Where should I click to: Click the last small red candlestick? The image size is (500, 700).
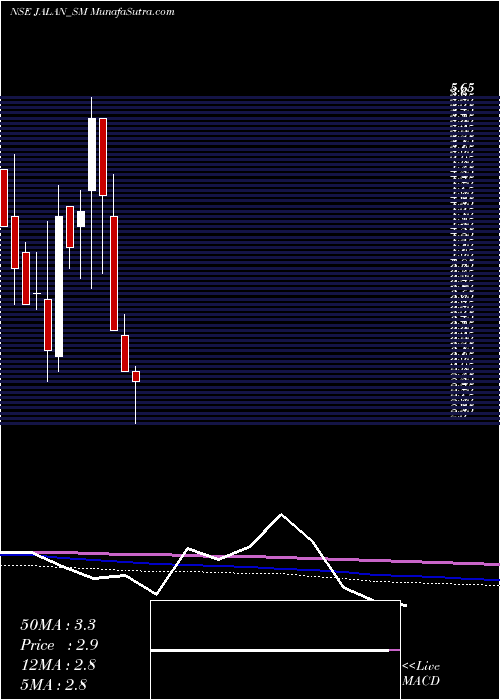click(x=136, y=376)
